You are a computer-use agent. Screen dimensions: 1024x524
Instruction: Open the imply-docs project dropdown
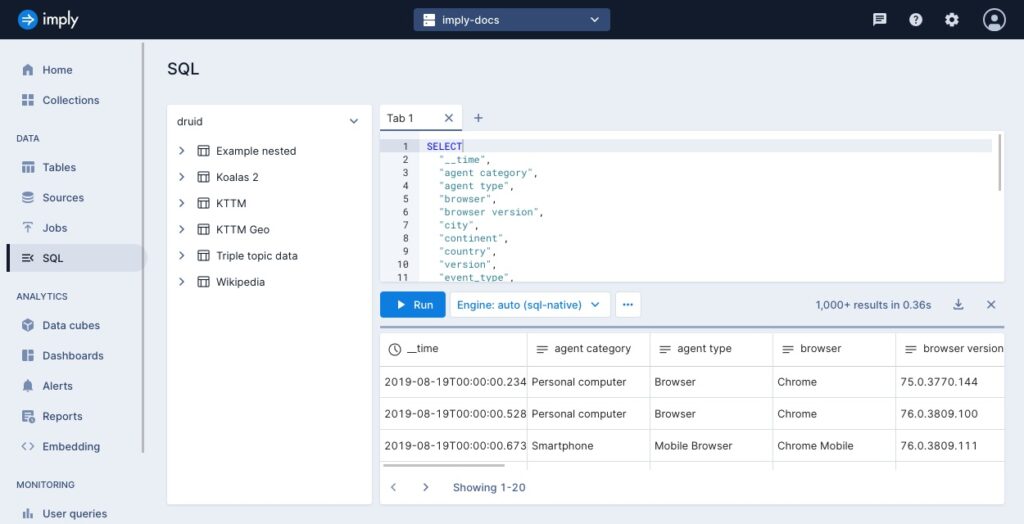512,20
